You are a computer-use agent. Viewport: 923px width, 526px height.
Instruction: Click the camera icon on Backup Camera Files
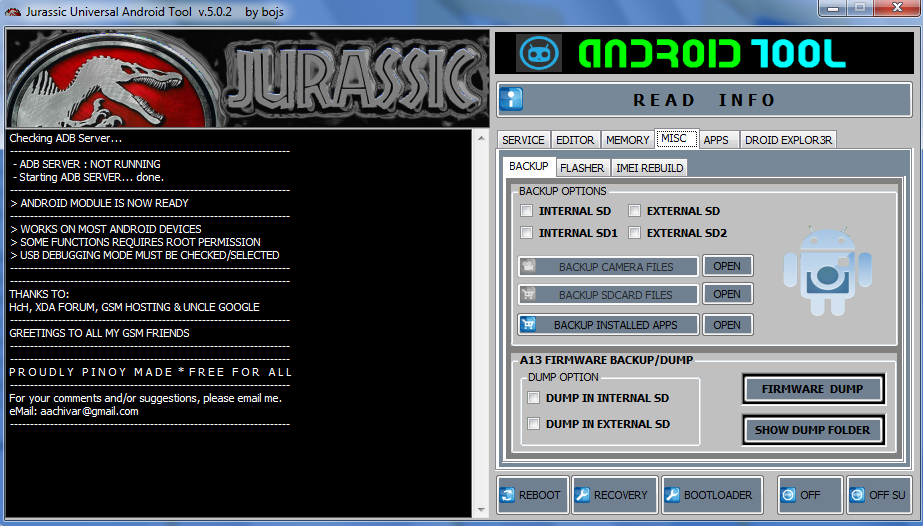[x=529, y=266]
